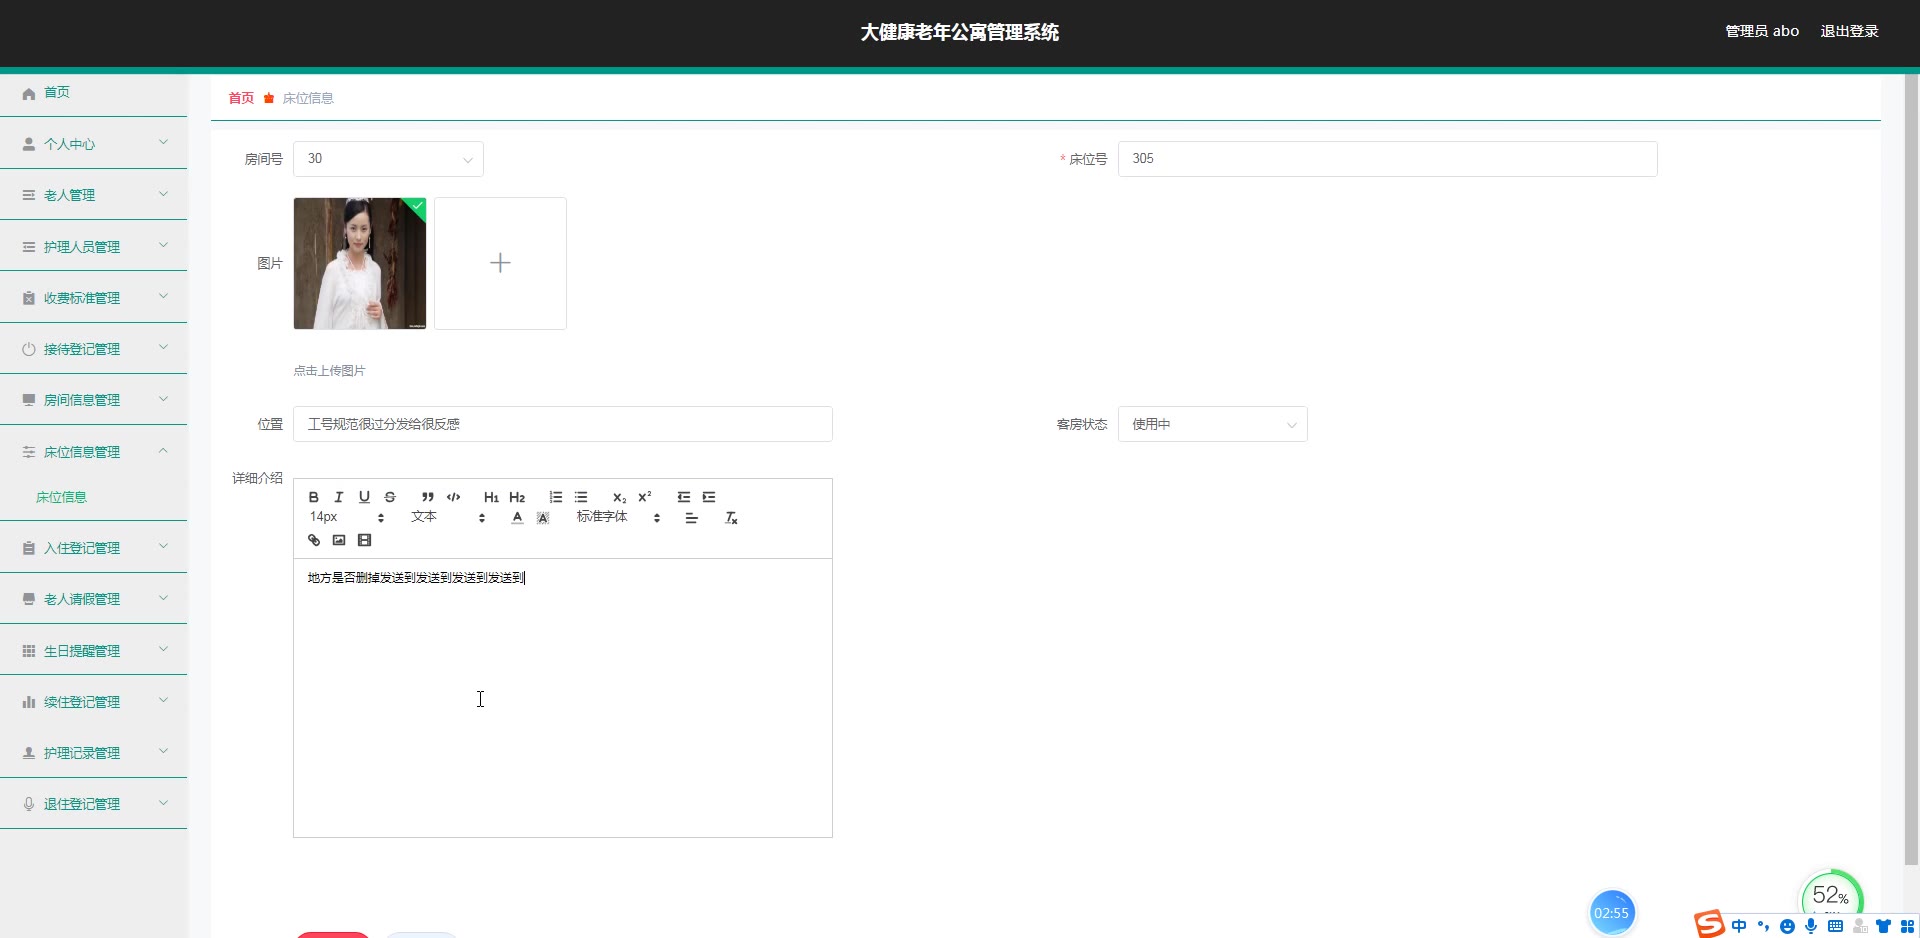
Task: Decrease indent with the outdent icon
Action: (x=684, y=497)
